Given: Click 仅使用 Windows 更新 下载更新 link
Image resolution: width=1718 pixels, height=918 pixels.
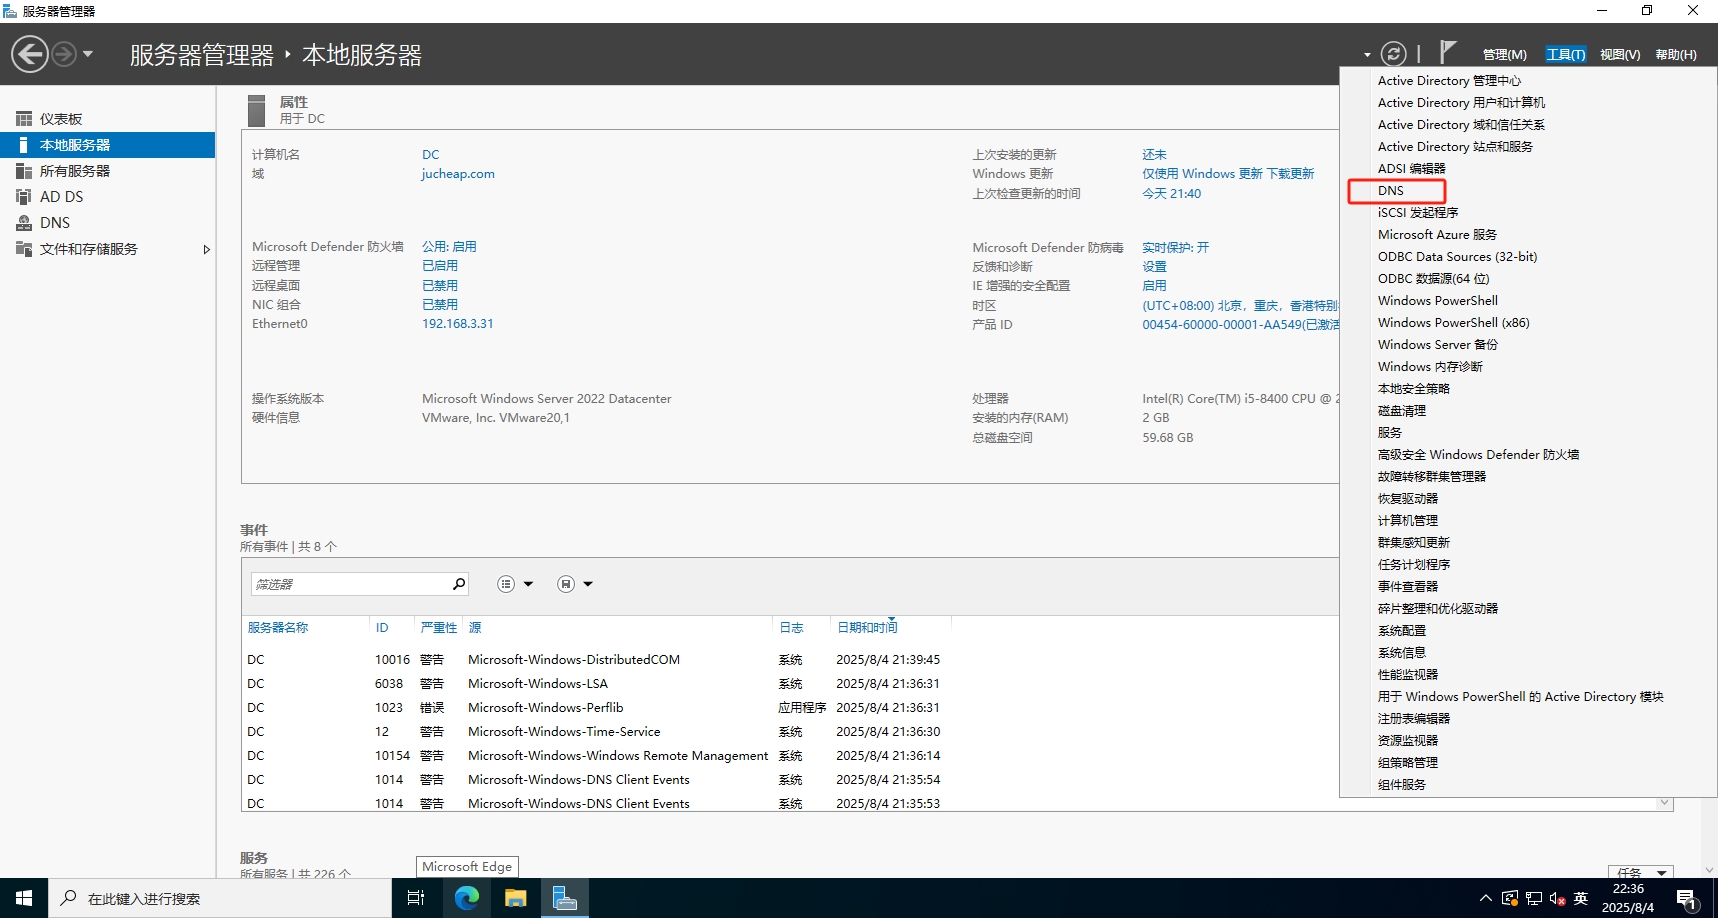Looking at the screenshot, I should click(1228, 174).
